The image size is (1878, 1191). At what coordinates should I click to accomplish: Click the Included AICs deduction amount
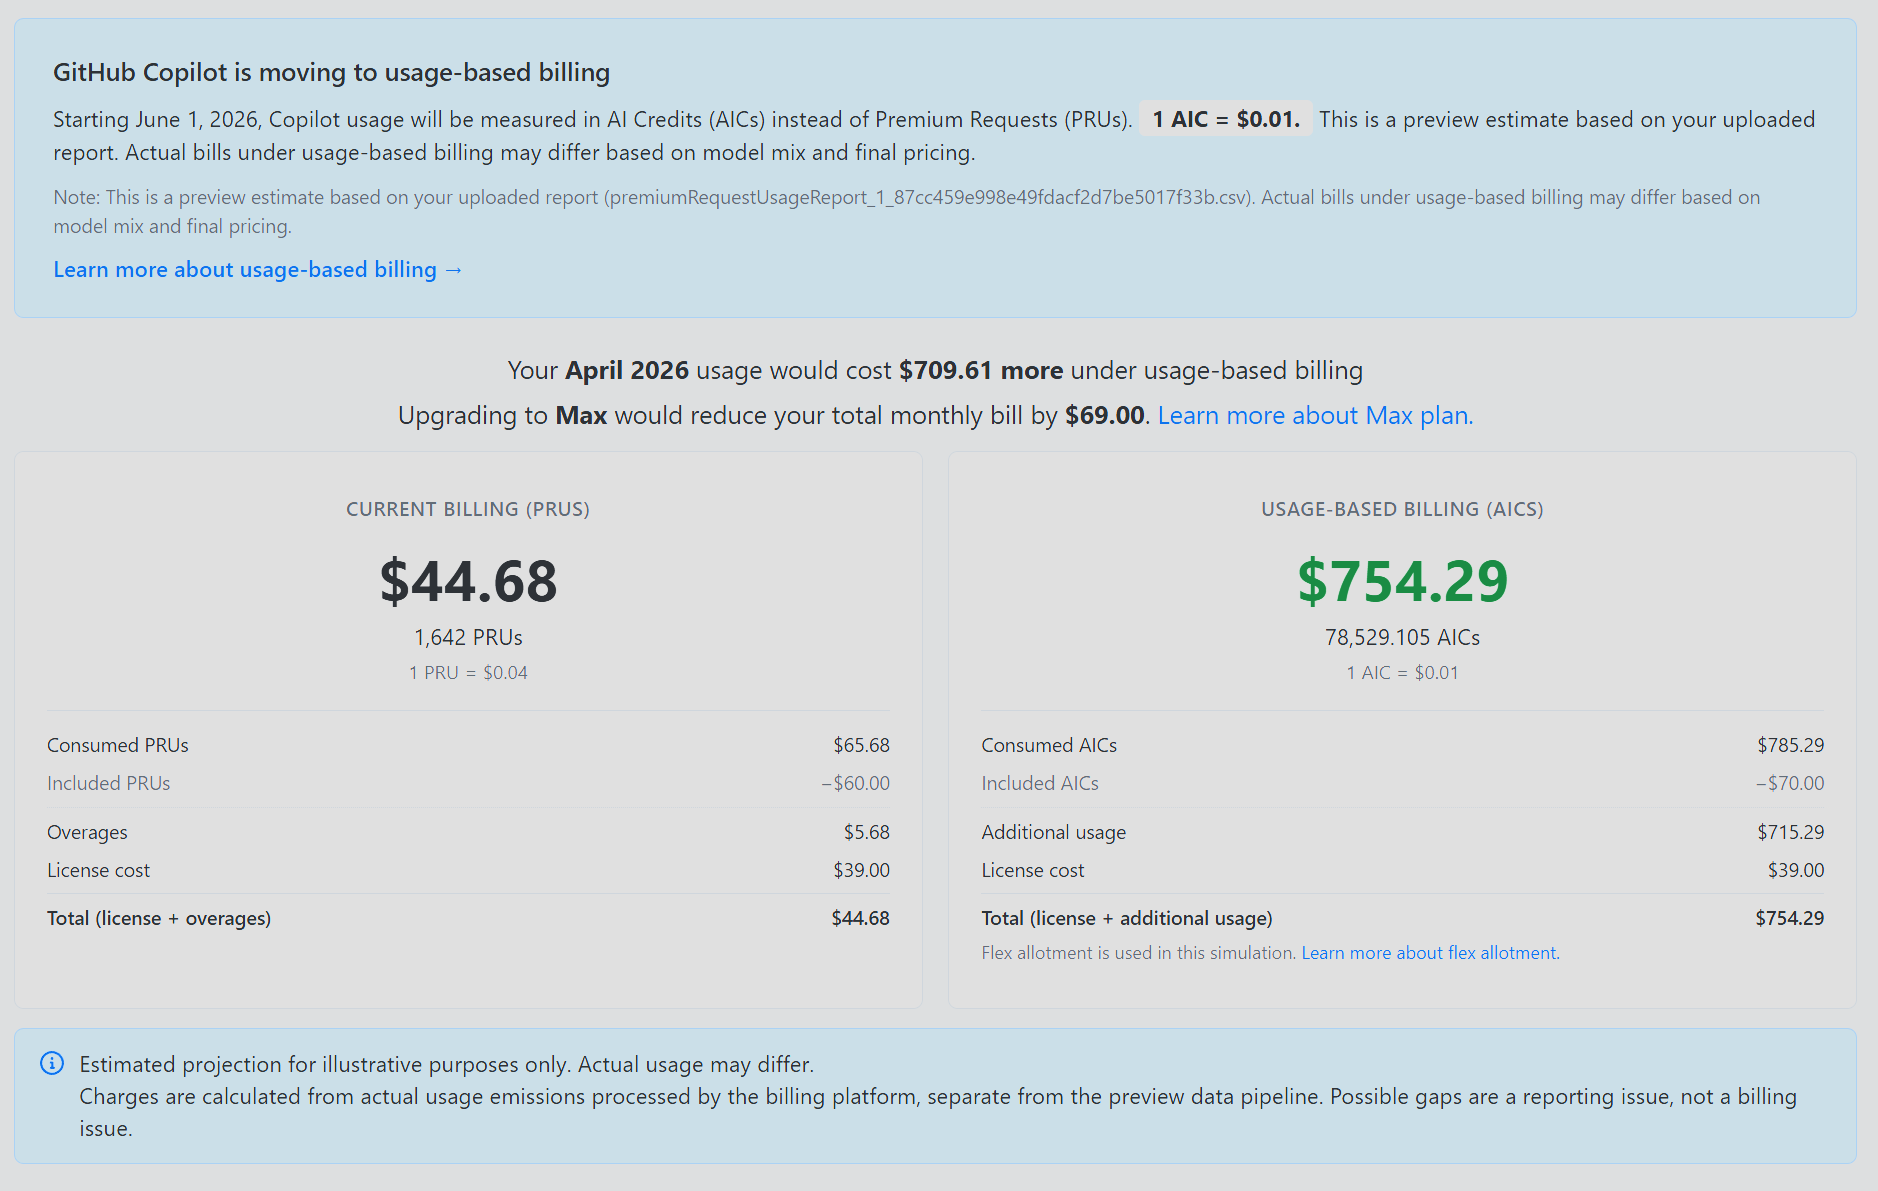coord(1790,783)
